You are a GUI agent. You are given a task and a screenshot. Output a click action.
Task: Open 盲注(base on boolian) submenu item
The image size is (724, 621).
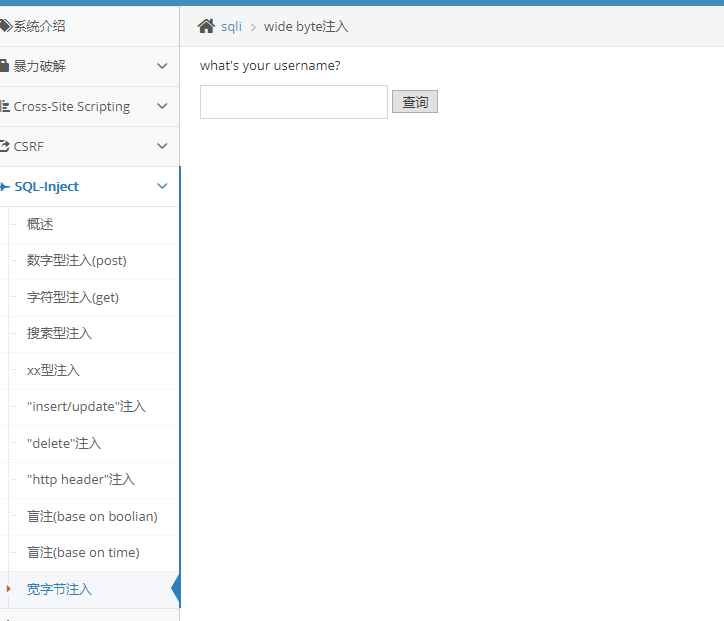point(92,516)
